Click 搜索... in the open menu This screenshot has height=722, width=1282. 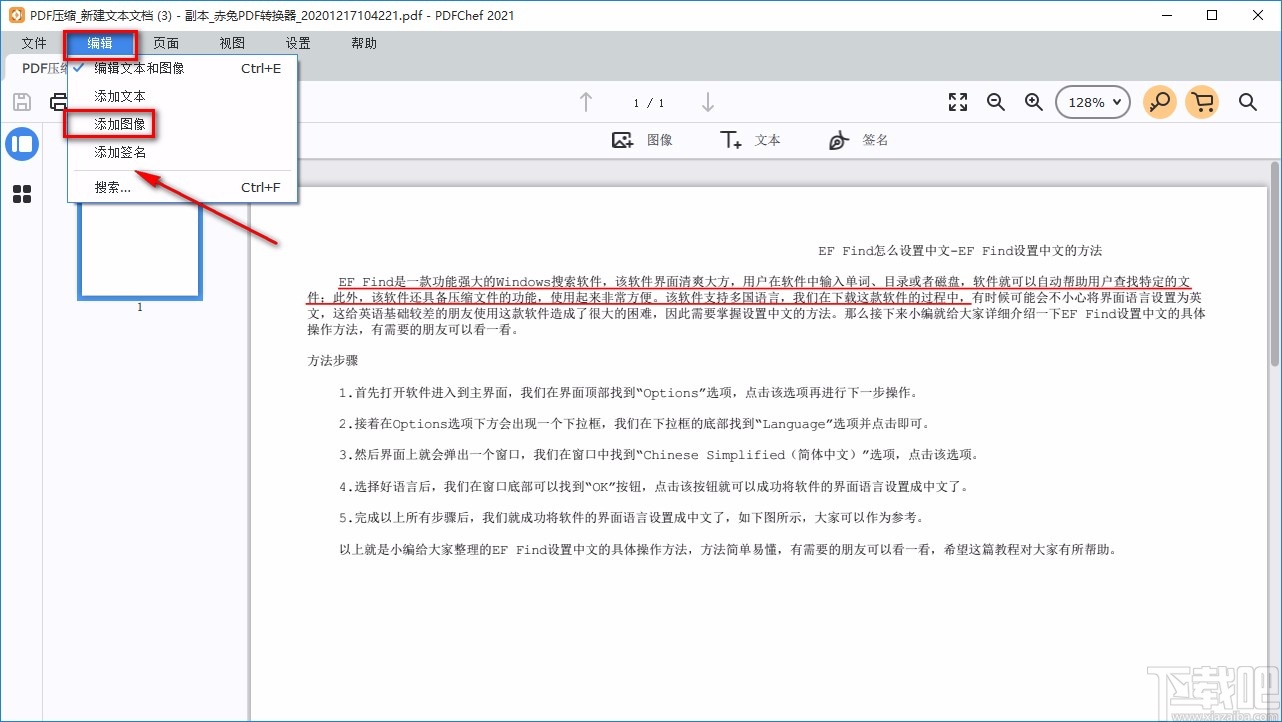113,187
